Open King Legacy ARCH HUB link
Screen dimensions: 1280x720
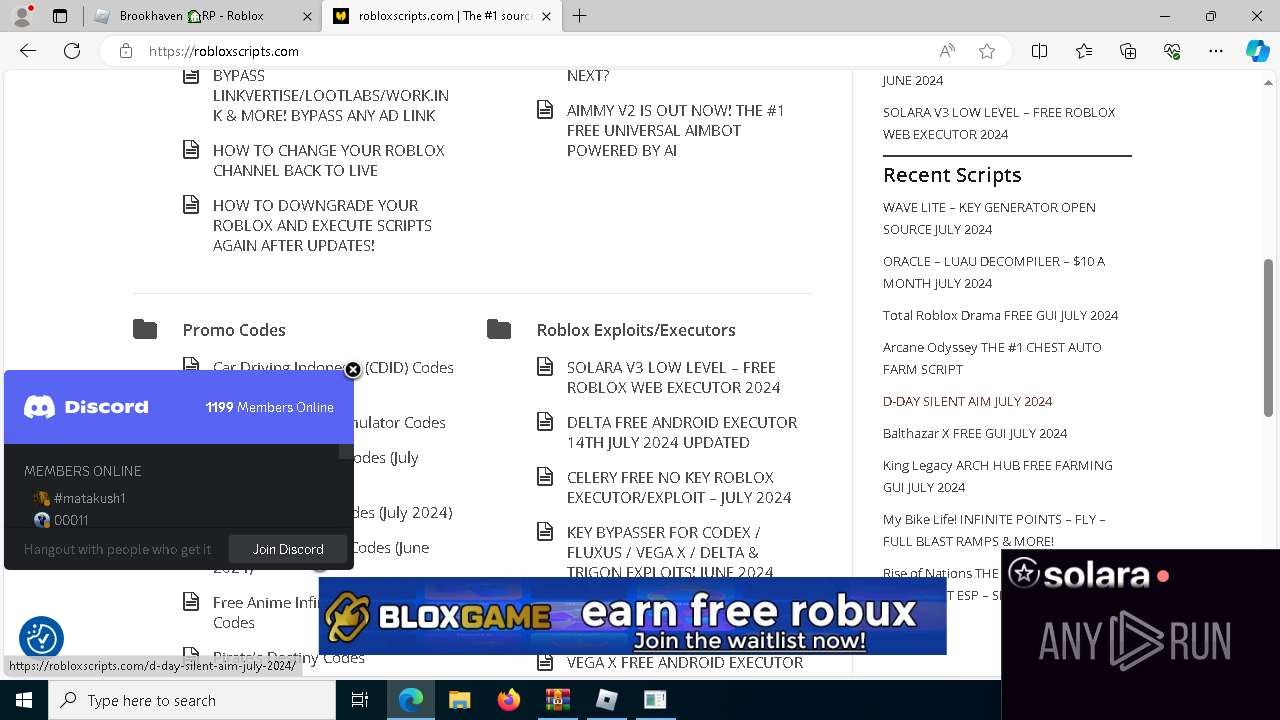point(998,476)
